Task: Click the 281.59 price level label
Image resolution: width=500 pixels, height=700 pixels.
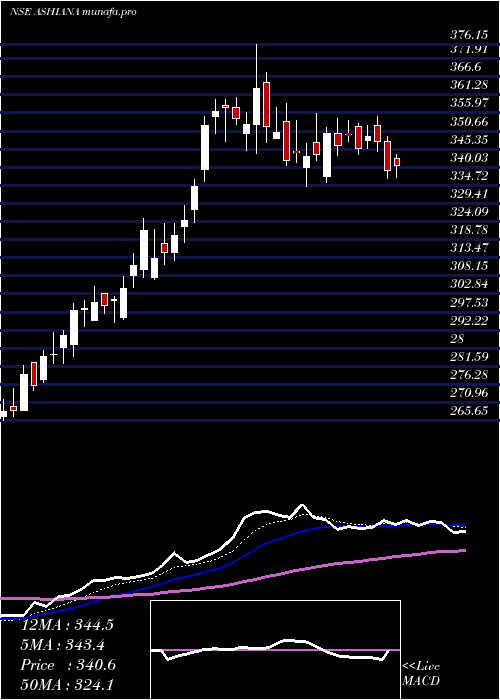Action: (x=468, y=357)
